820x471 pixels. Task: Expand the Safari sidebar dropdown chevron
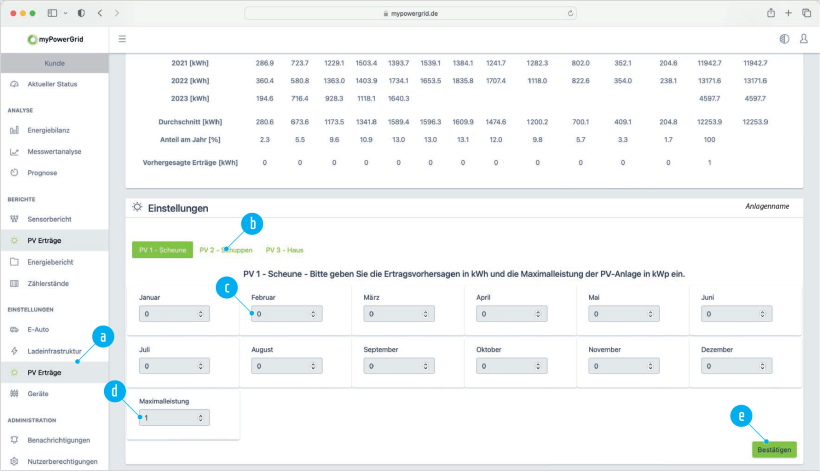pyautogui.click(x=66, y=13)
